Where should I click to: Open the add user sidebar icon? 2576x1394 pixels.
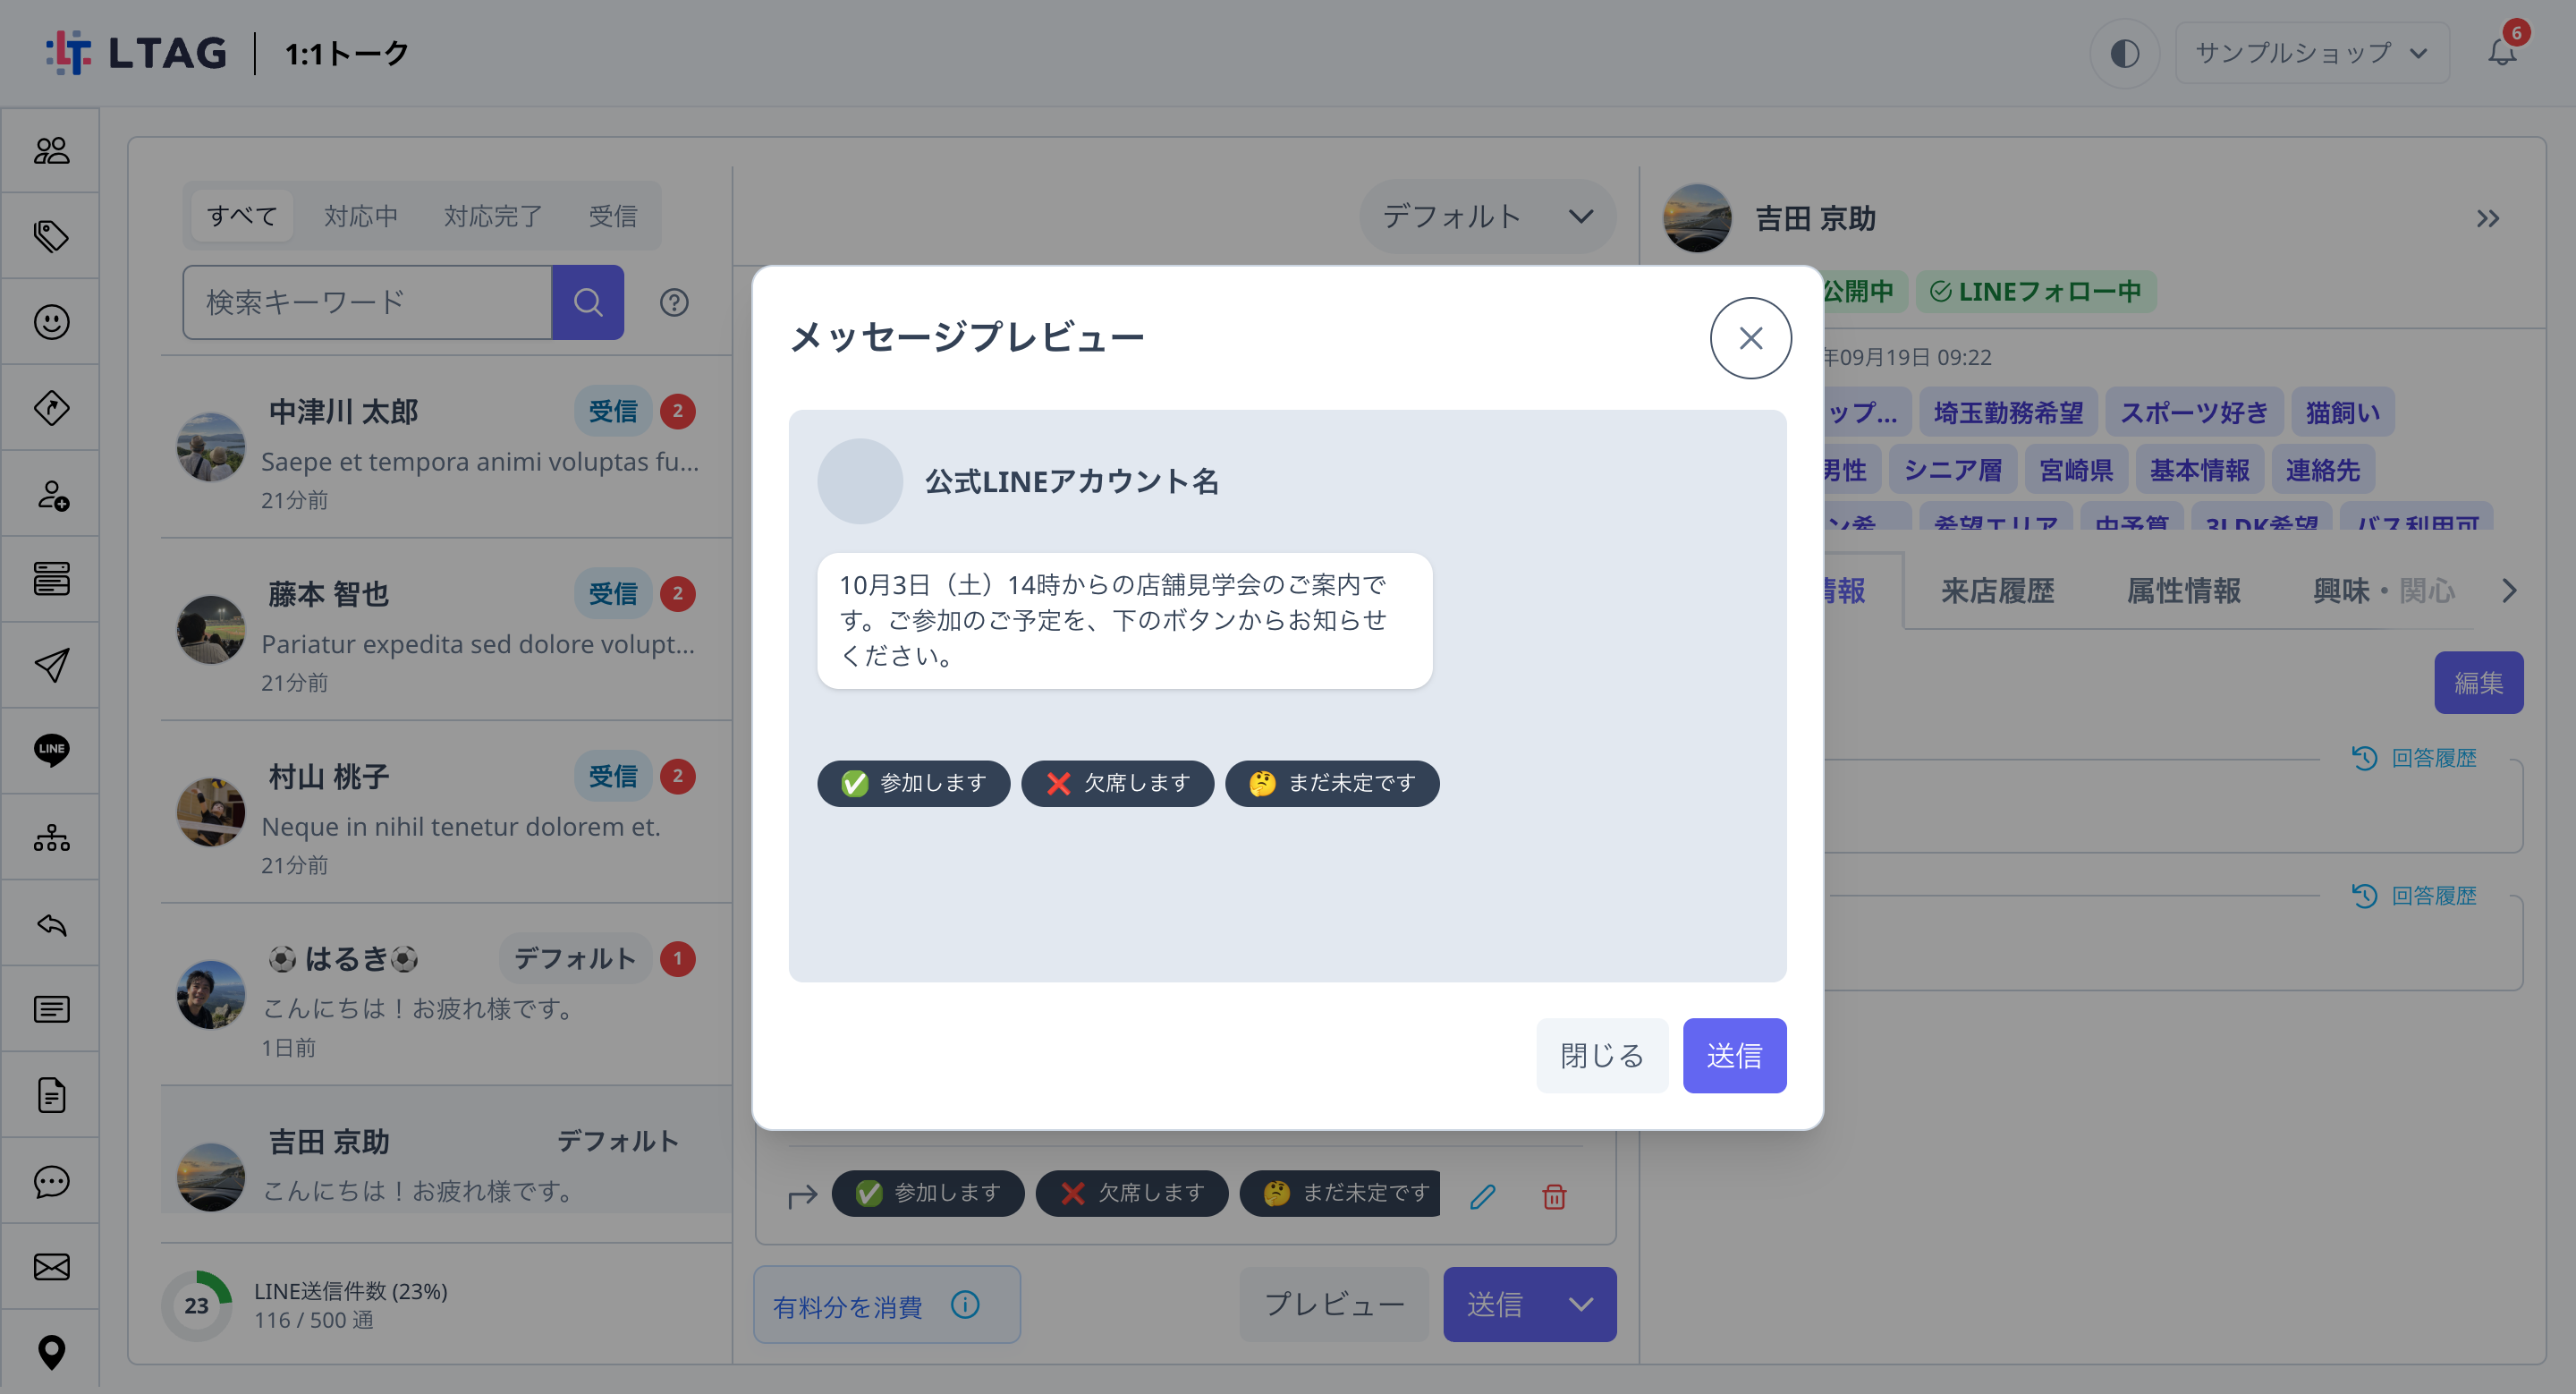[x=51, y=494]
